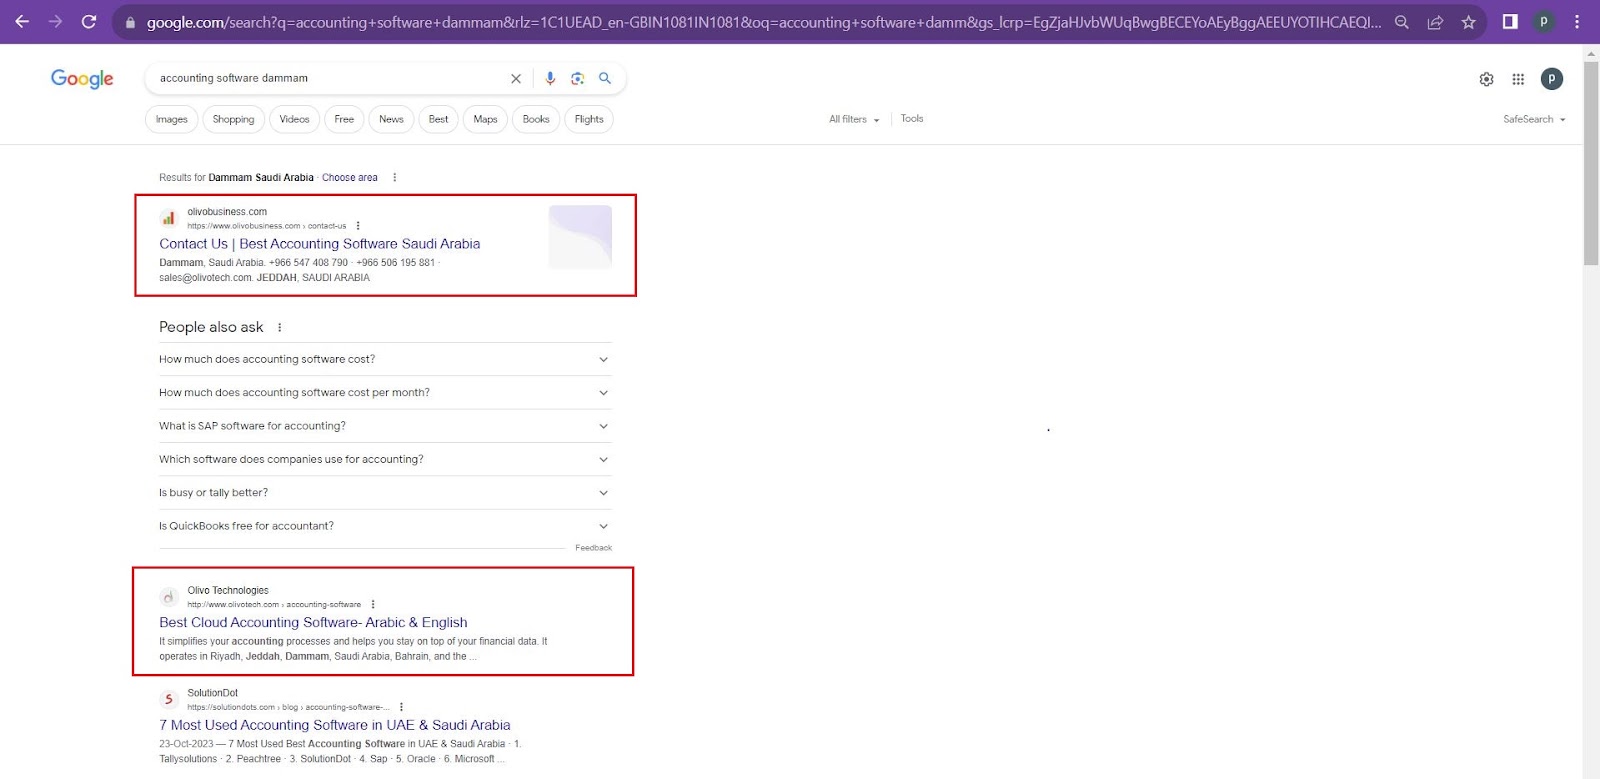Switch to News results
The width and height of the screenshot is (1600, 779).
[391, 119]
